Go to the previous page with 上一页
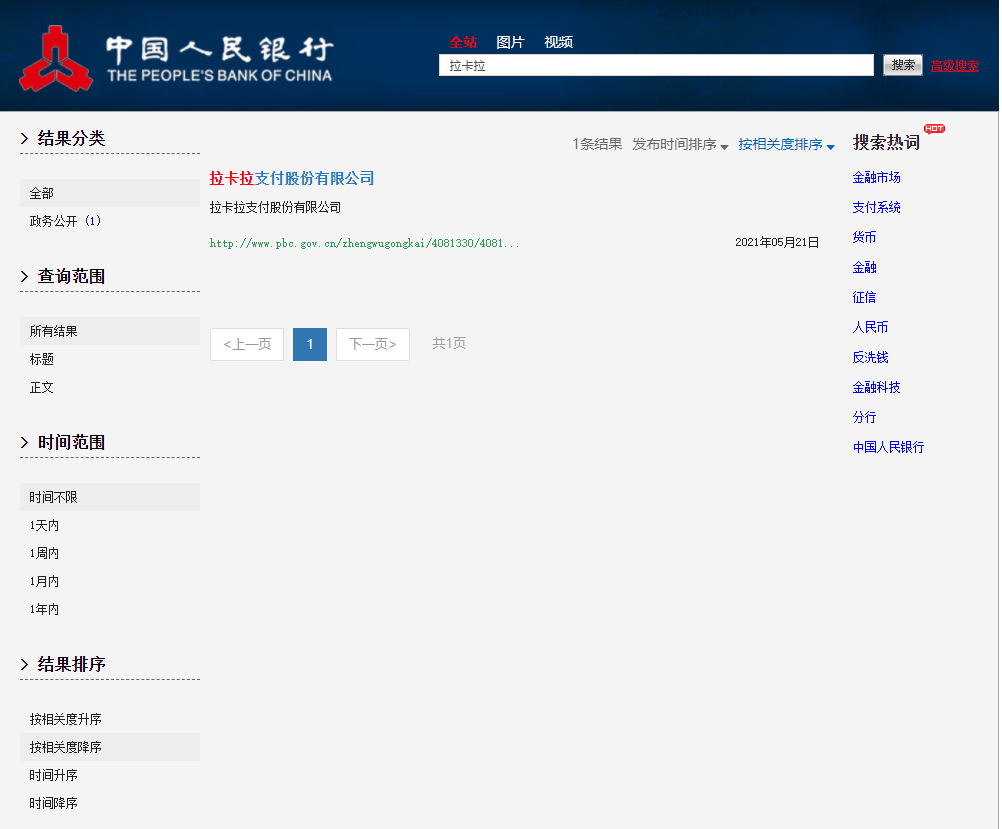Image resolution: width=1002 pixels, height=829 pixels. coord(247,345)
